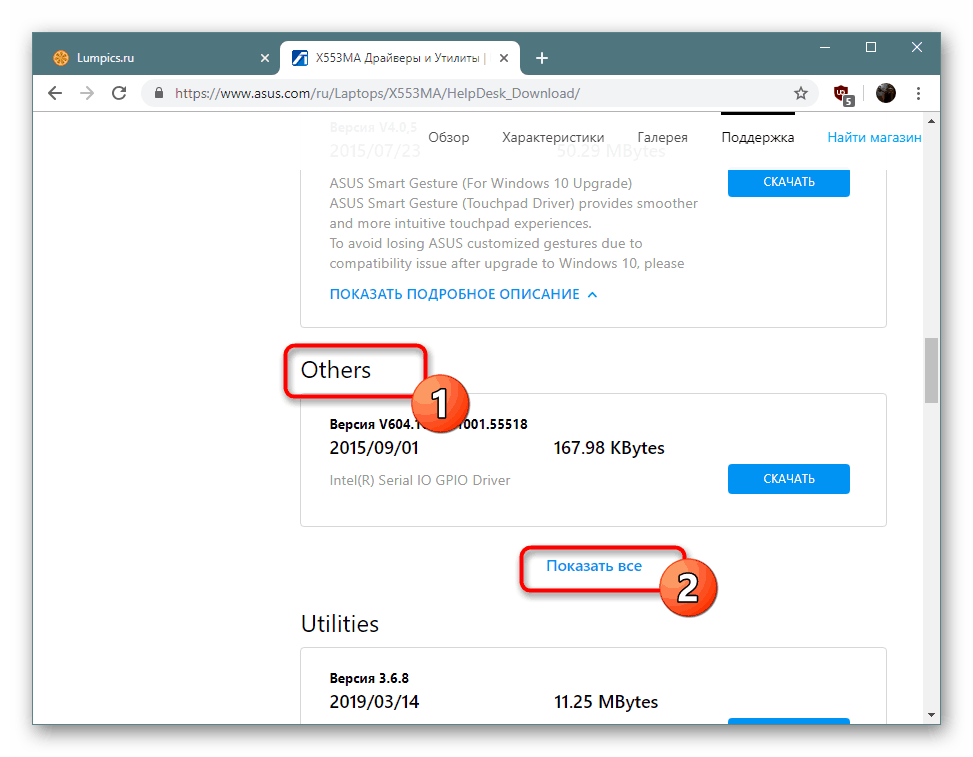Click the browser forward arrow
973x757 pixels.
[x=87, y=93]
